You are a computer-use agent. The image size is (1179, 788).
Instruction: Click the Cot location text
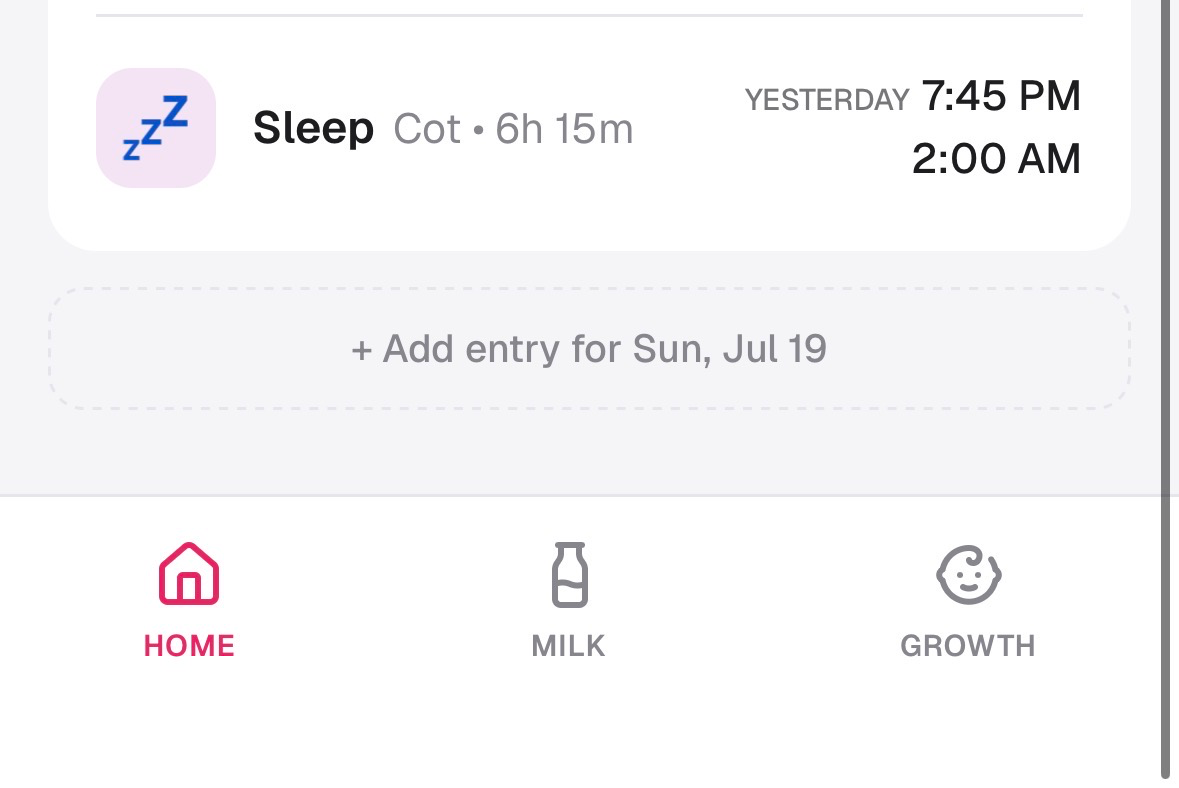427,129
